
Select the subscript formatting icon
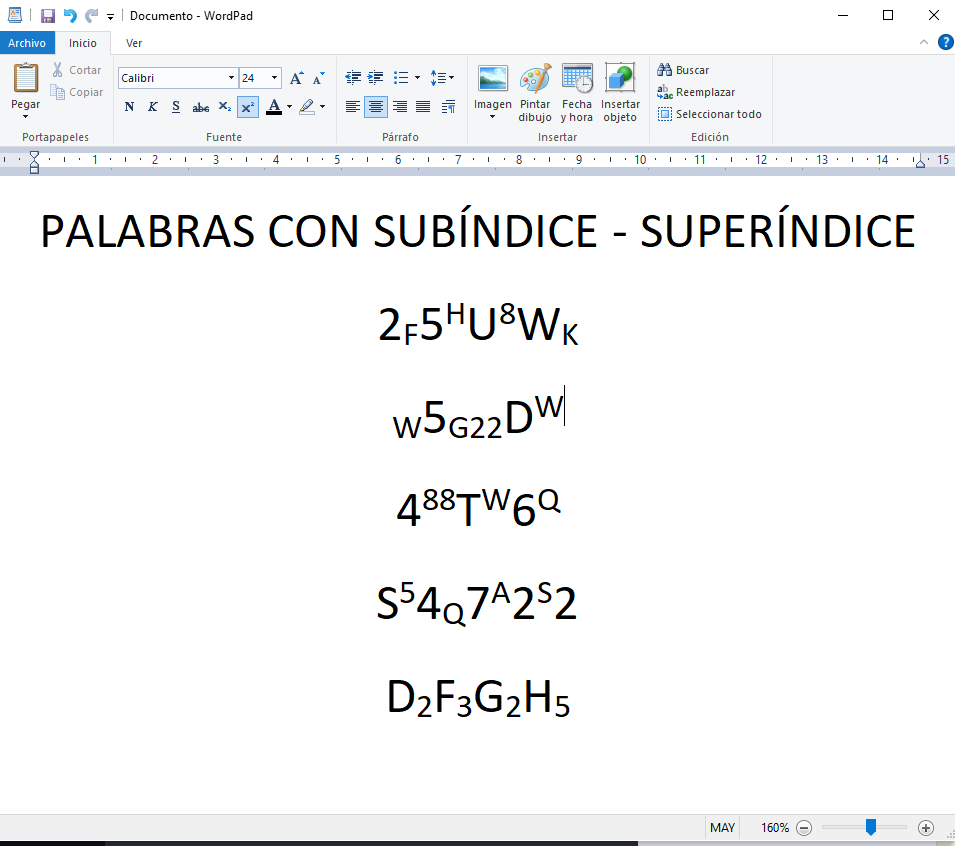pyautogui.click(x=224, y=107)
